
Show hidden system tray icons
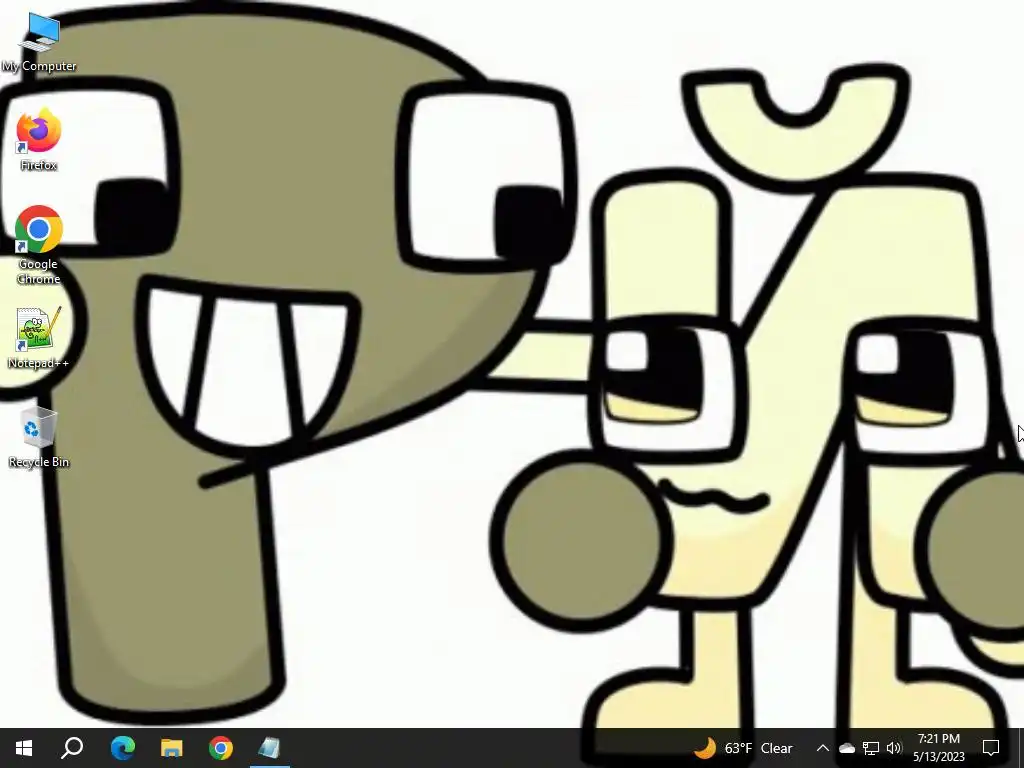pos(822,748)
